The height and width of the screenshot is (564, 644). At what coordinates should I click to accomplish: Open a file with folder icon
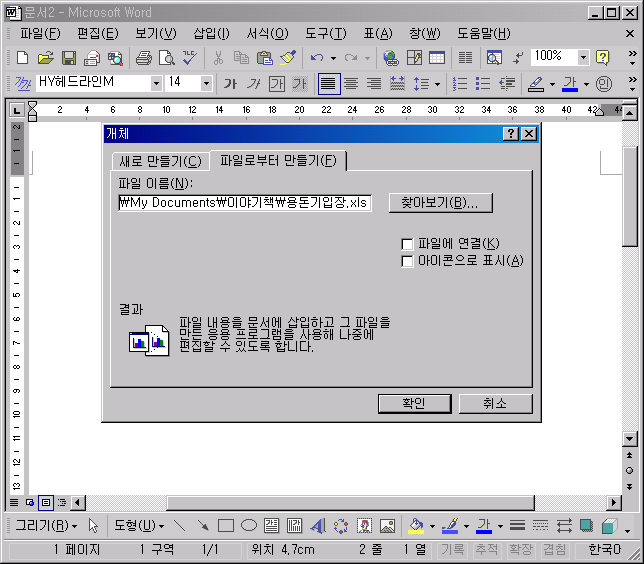coord(46,58)
